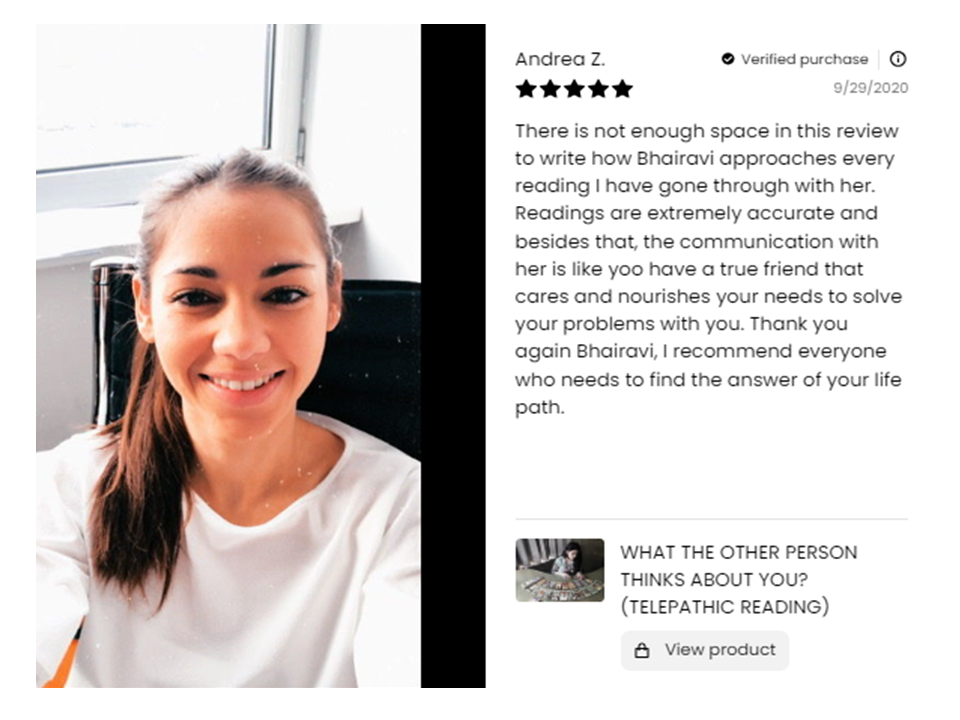Click the info icon beside Verified purchase

pyautogui.click(x=898, y=59)
